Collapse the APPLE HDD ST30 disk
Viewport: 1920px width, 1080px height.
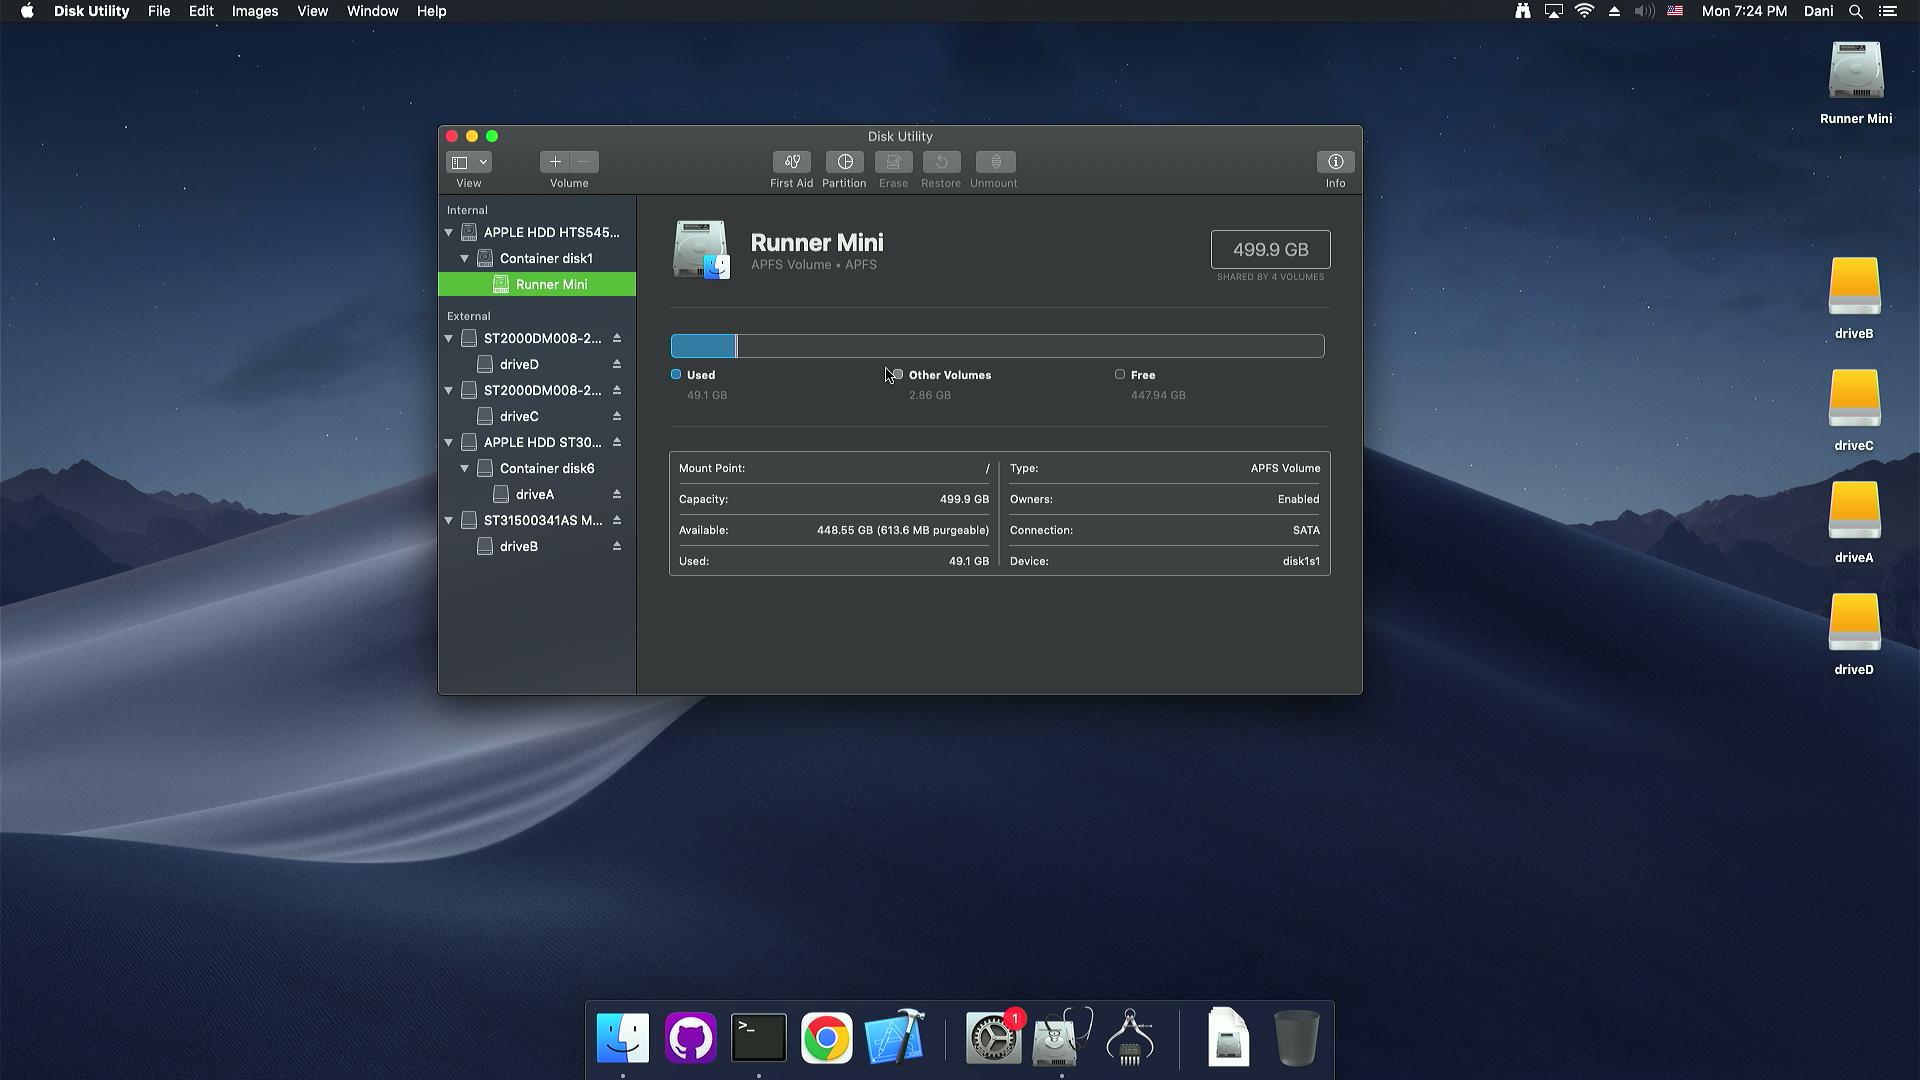coord(449,442)
